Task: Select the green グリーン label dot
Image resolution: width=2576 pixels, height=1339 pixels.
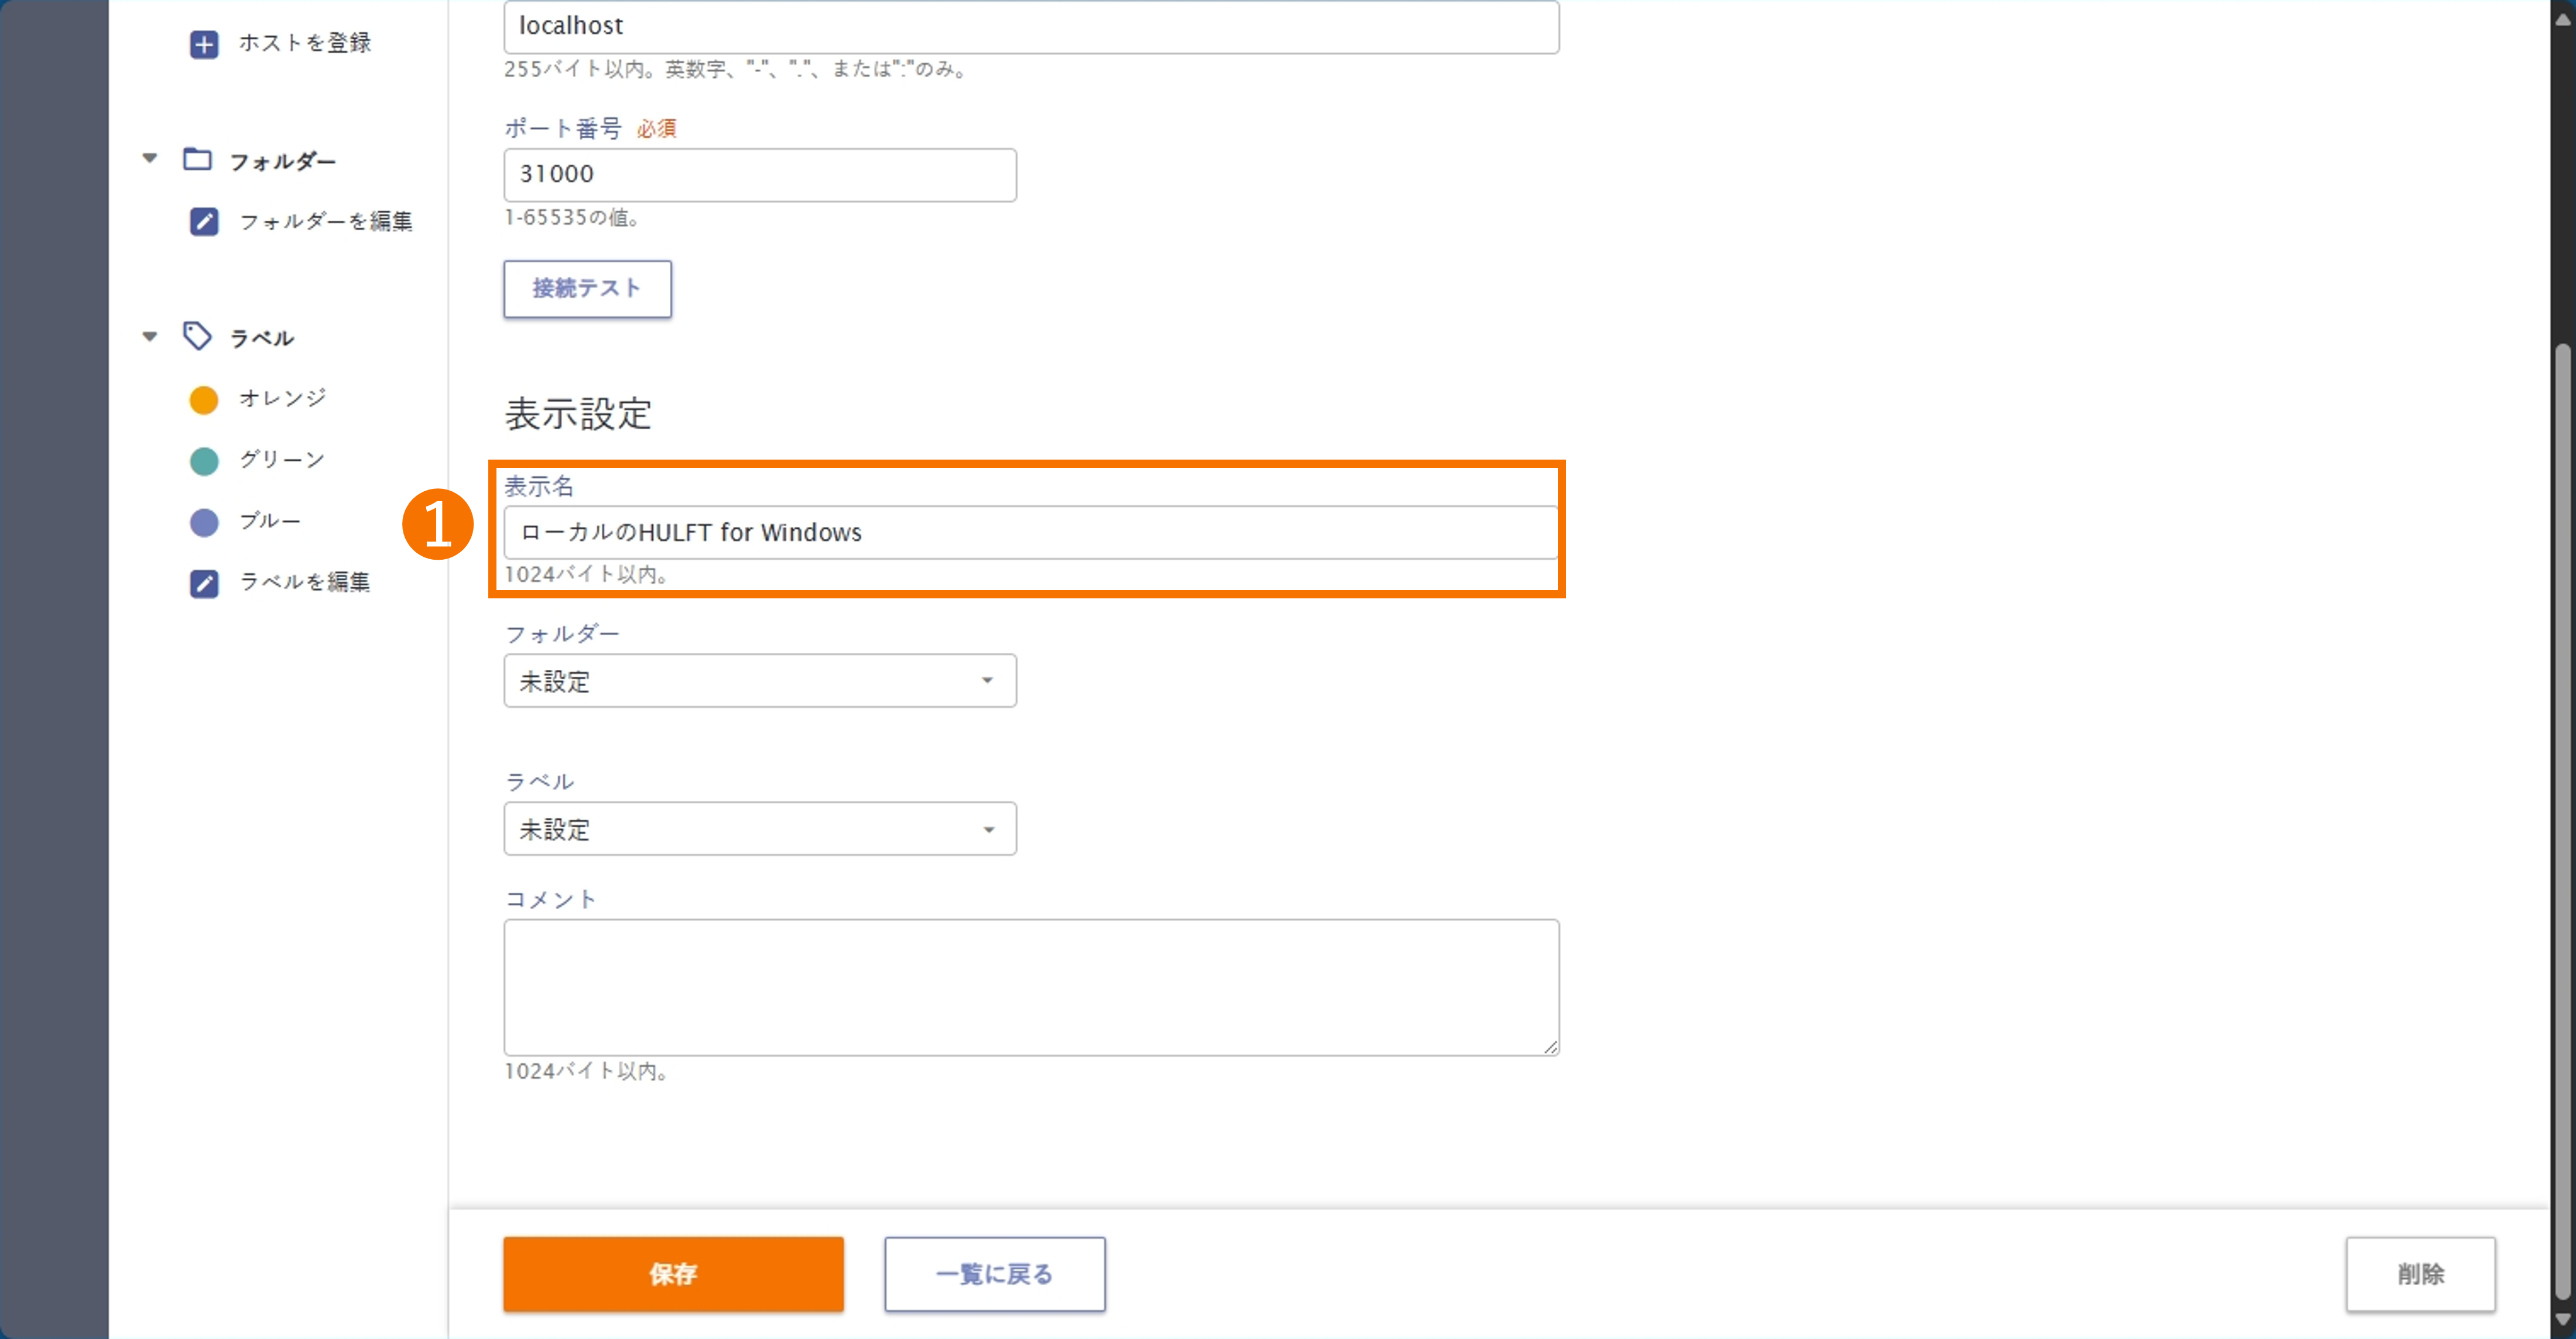Action: (x=204, y=461)
